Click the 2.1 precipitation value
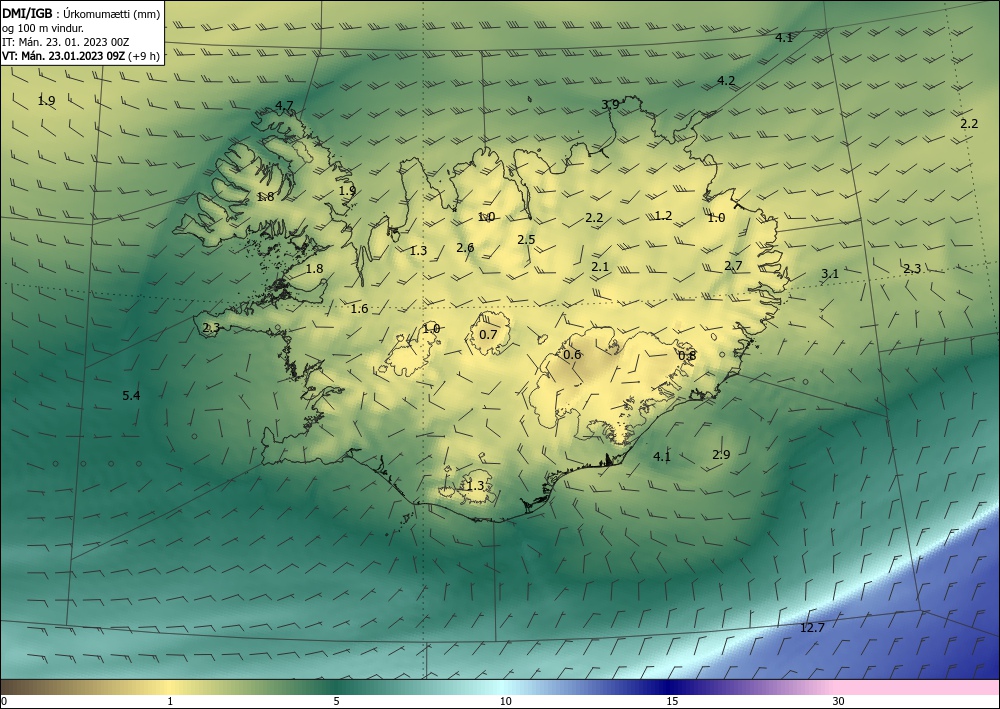 pos(599,267)
